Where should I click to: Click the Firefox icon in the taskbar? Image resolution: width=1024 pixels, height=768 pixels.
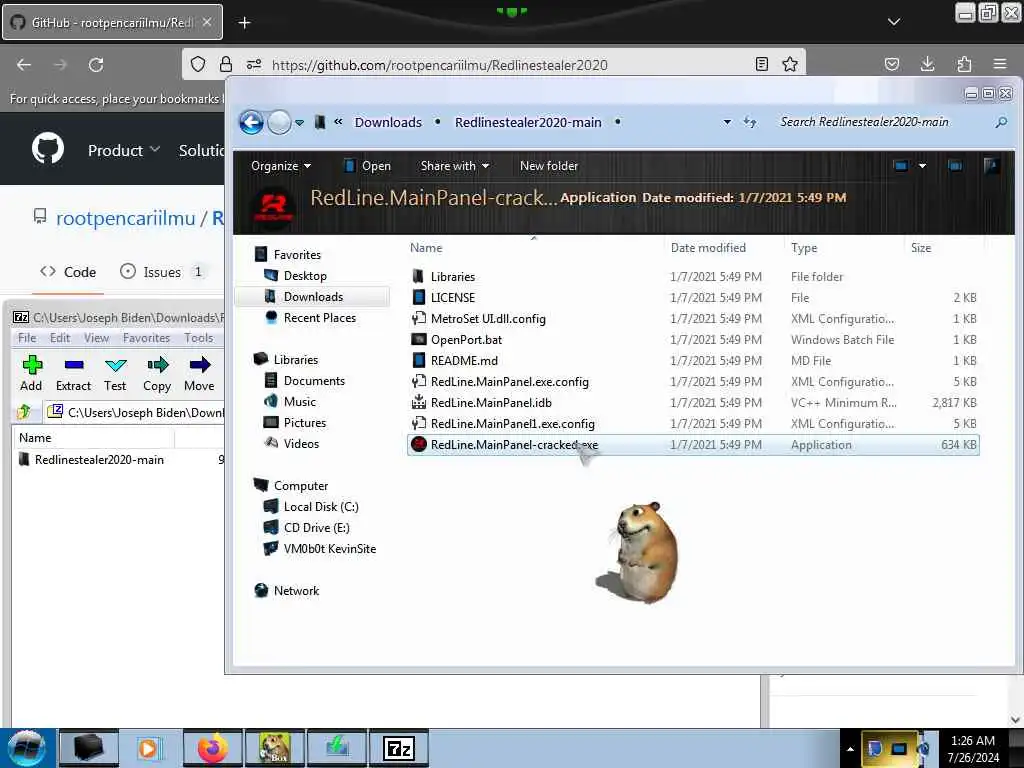212,748
